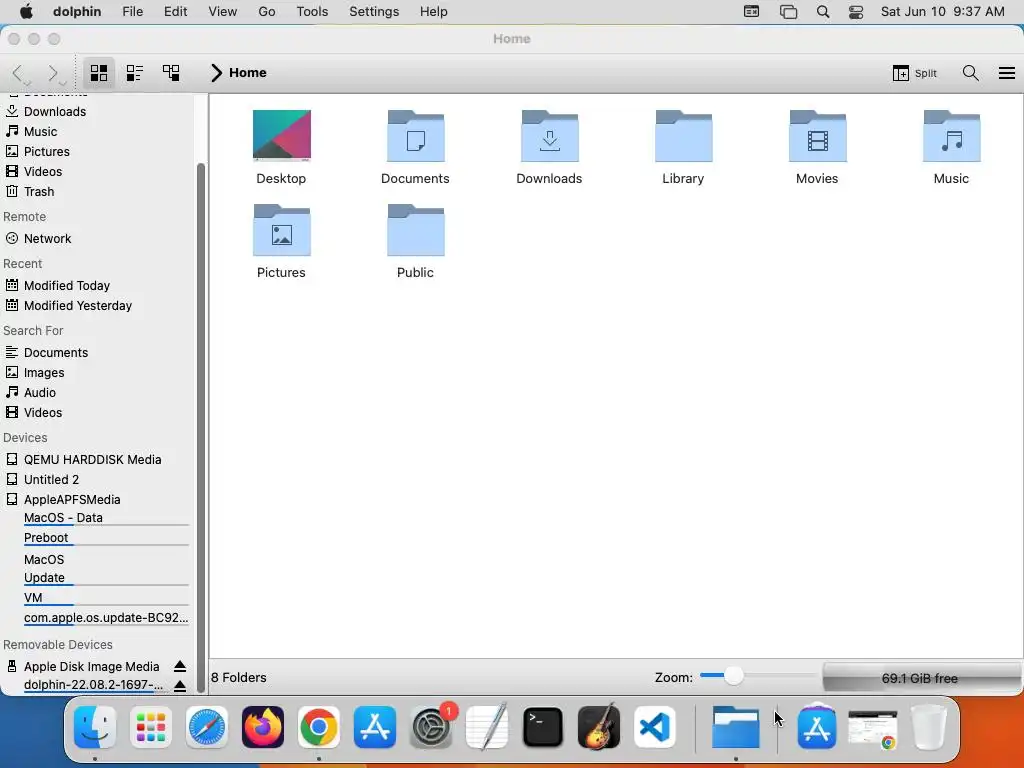
Task: Select the Pictures folder icon
Action: [x=281, y=229]
